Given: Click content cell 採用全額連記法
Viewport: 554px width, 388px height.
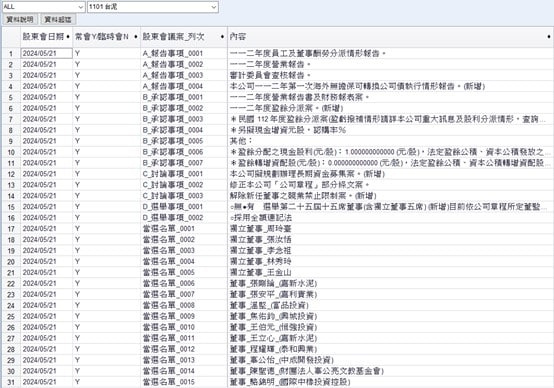Looking at the screenshot, I should pyautogui.click(x=390, y=218).
